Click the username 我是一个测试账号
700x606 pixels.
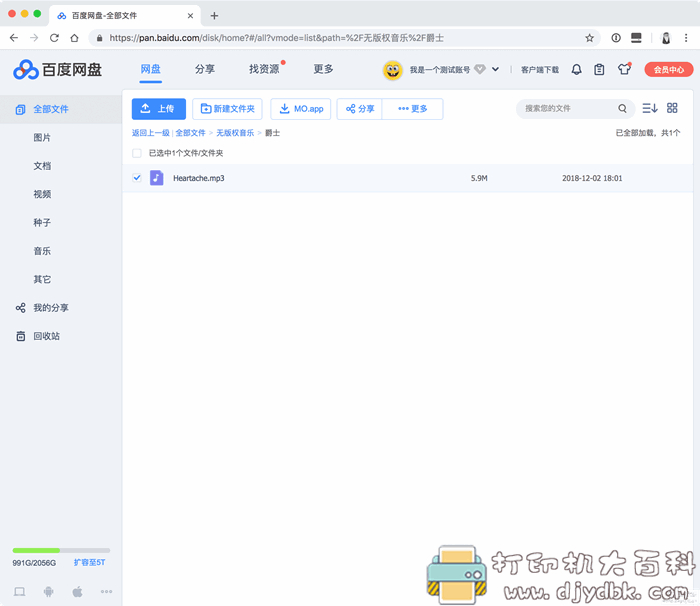[440, 70]
